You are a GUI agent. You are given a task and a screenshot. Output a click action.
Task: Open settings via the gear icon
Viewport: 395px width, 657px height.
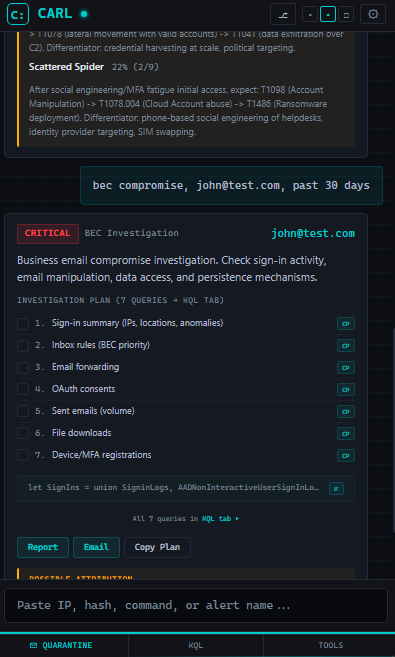373,14
